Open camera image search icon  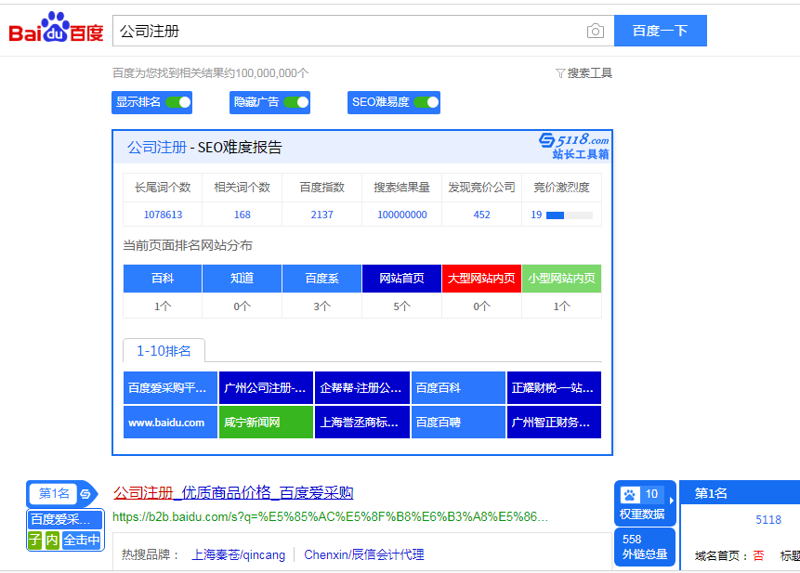click(x=595, y=31)
